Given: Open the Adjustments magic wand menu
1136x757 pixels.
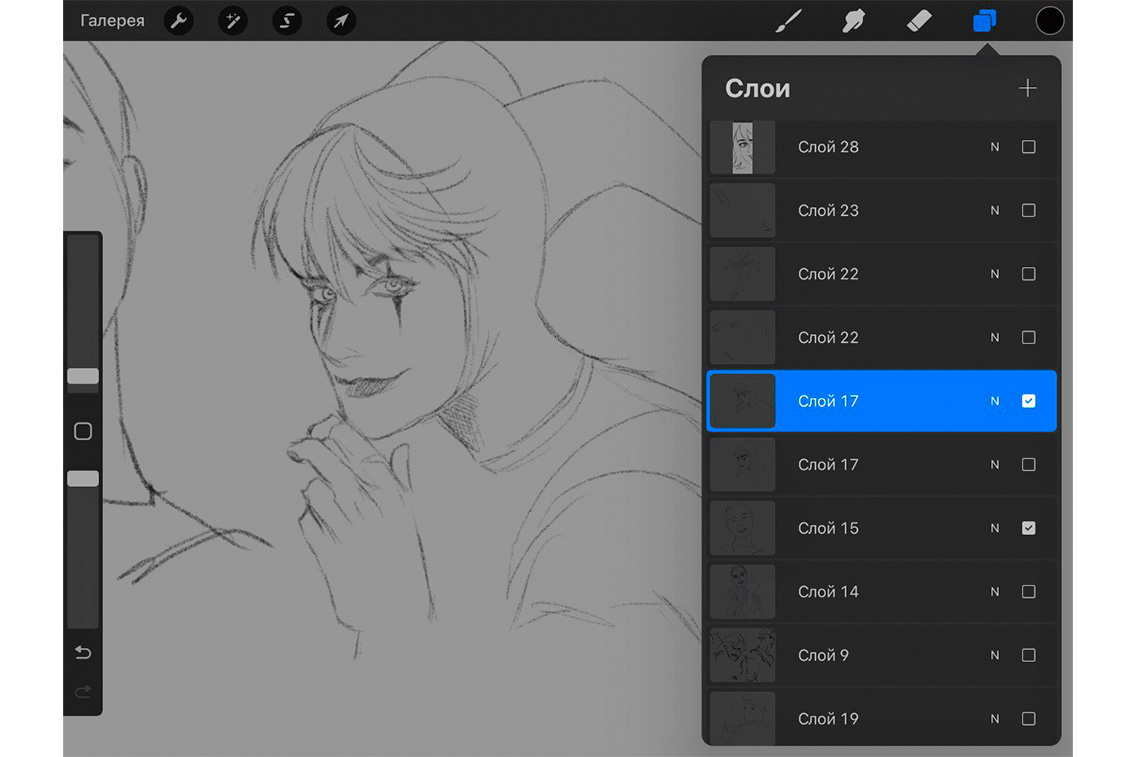Looking at the screenshot, I should click(232, 21).
